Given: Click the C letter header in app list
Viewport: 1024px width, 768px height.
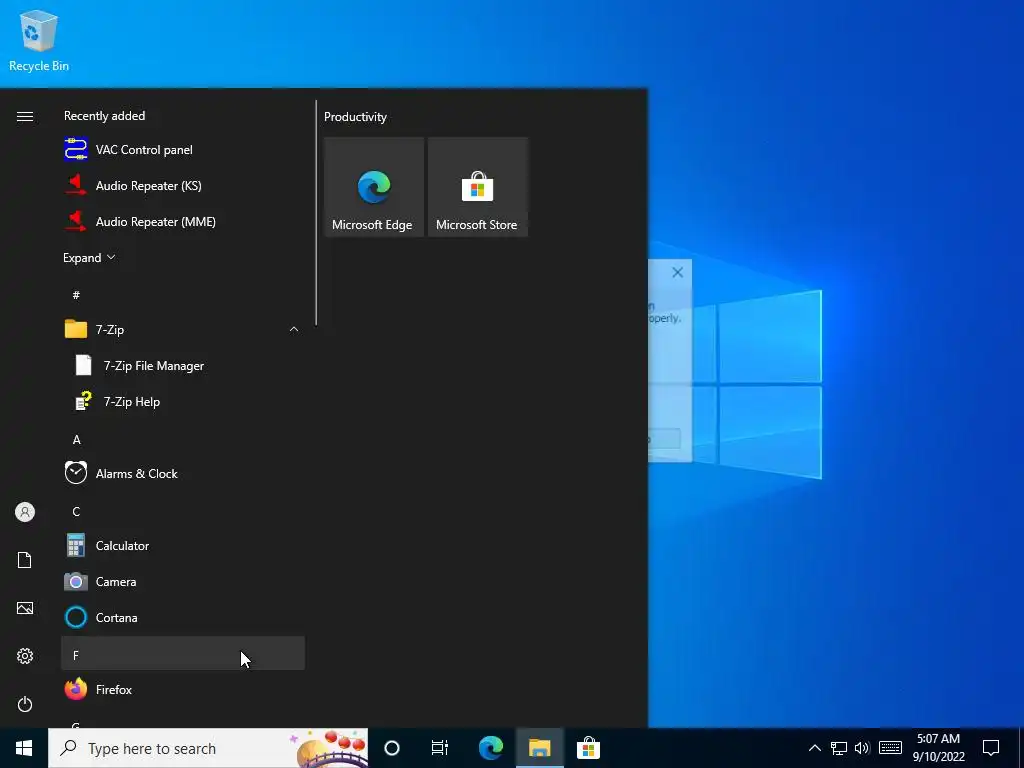Looking at the screenshot, I should [183, 511].
